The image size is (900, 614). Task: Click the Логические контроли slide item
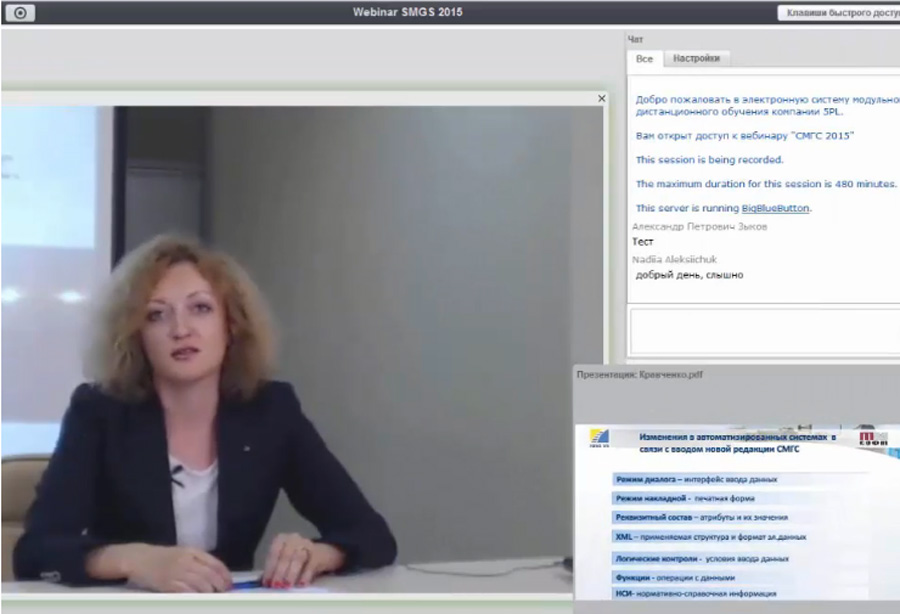tap(702, 557)
